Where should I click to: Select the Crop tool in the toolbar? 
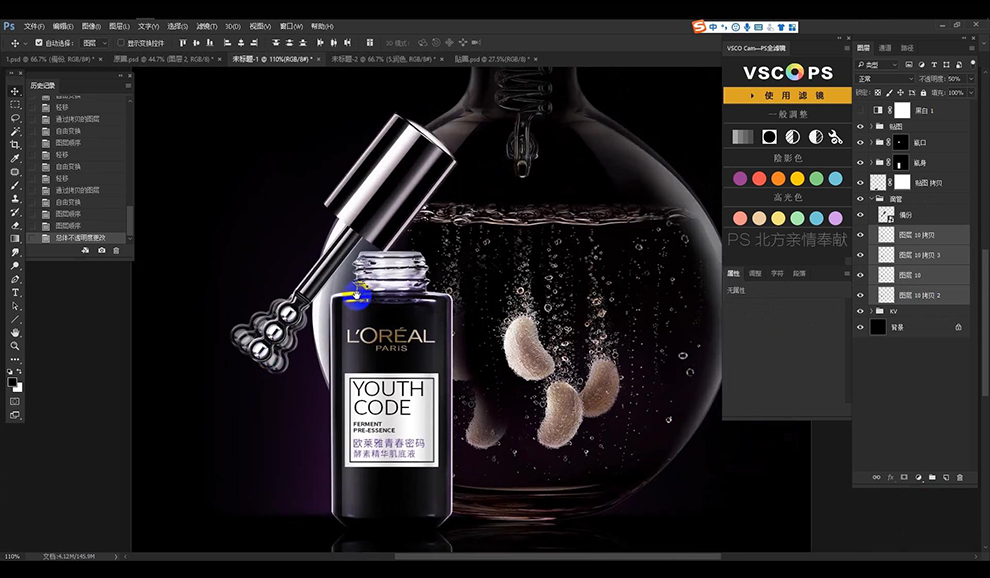[15, 145]
